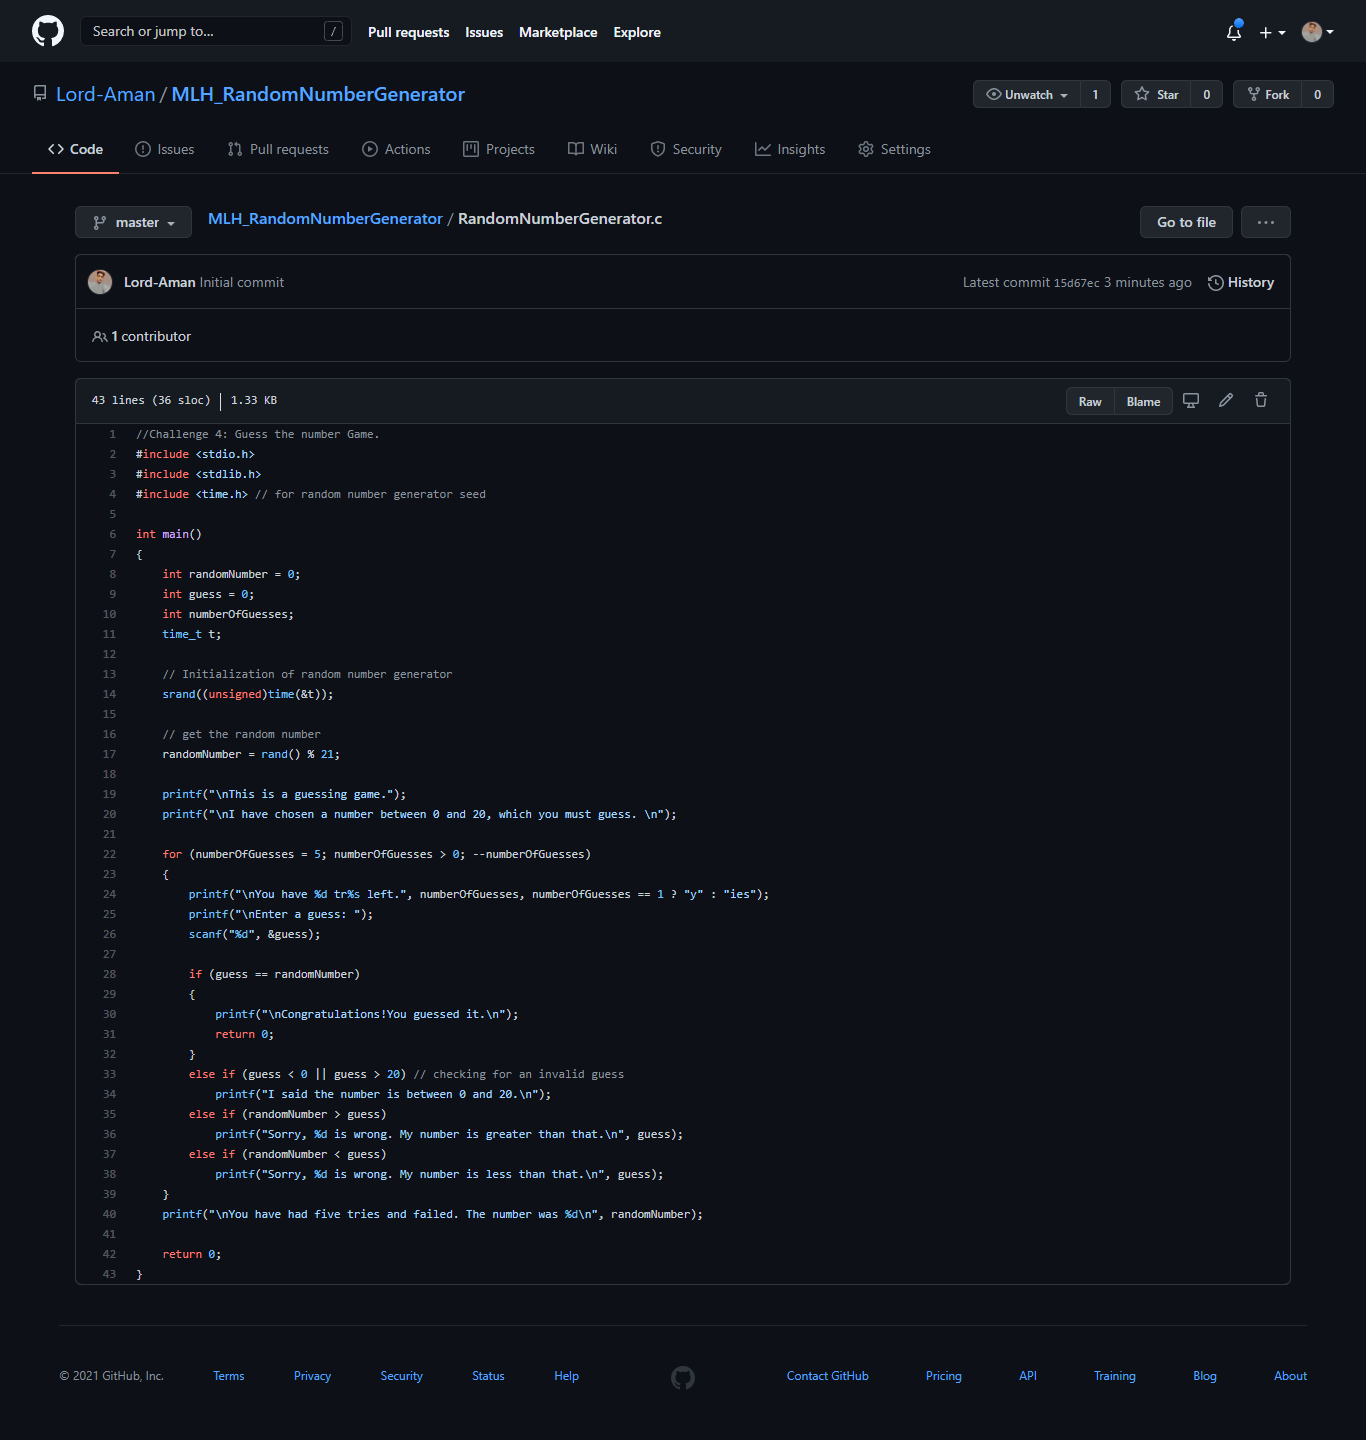Open the MLH_RandomNumberGenerator repository title link
Image resolution: width=1366 pixels, height=1440 pixels.
tap(318, 94)
